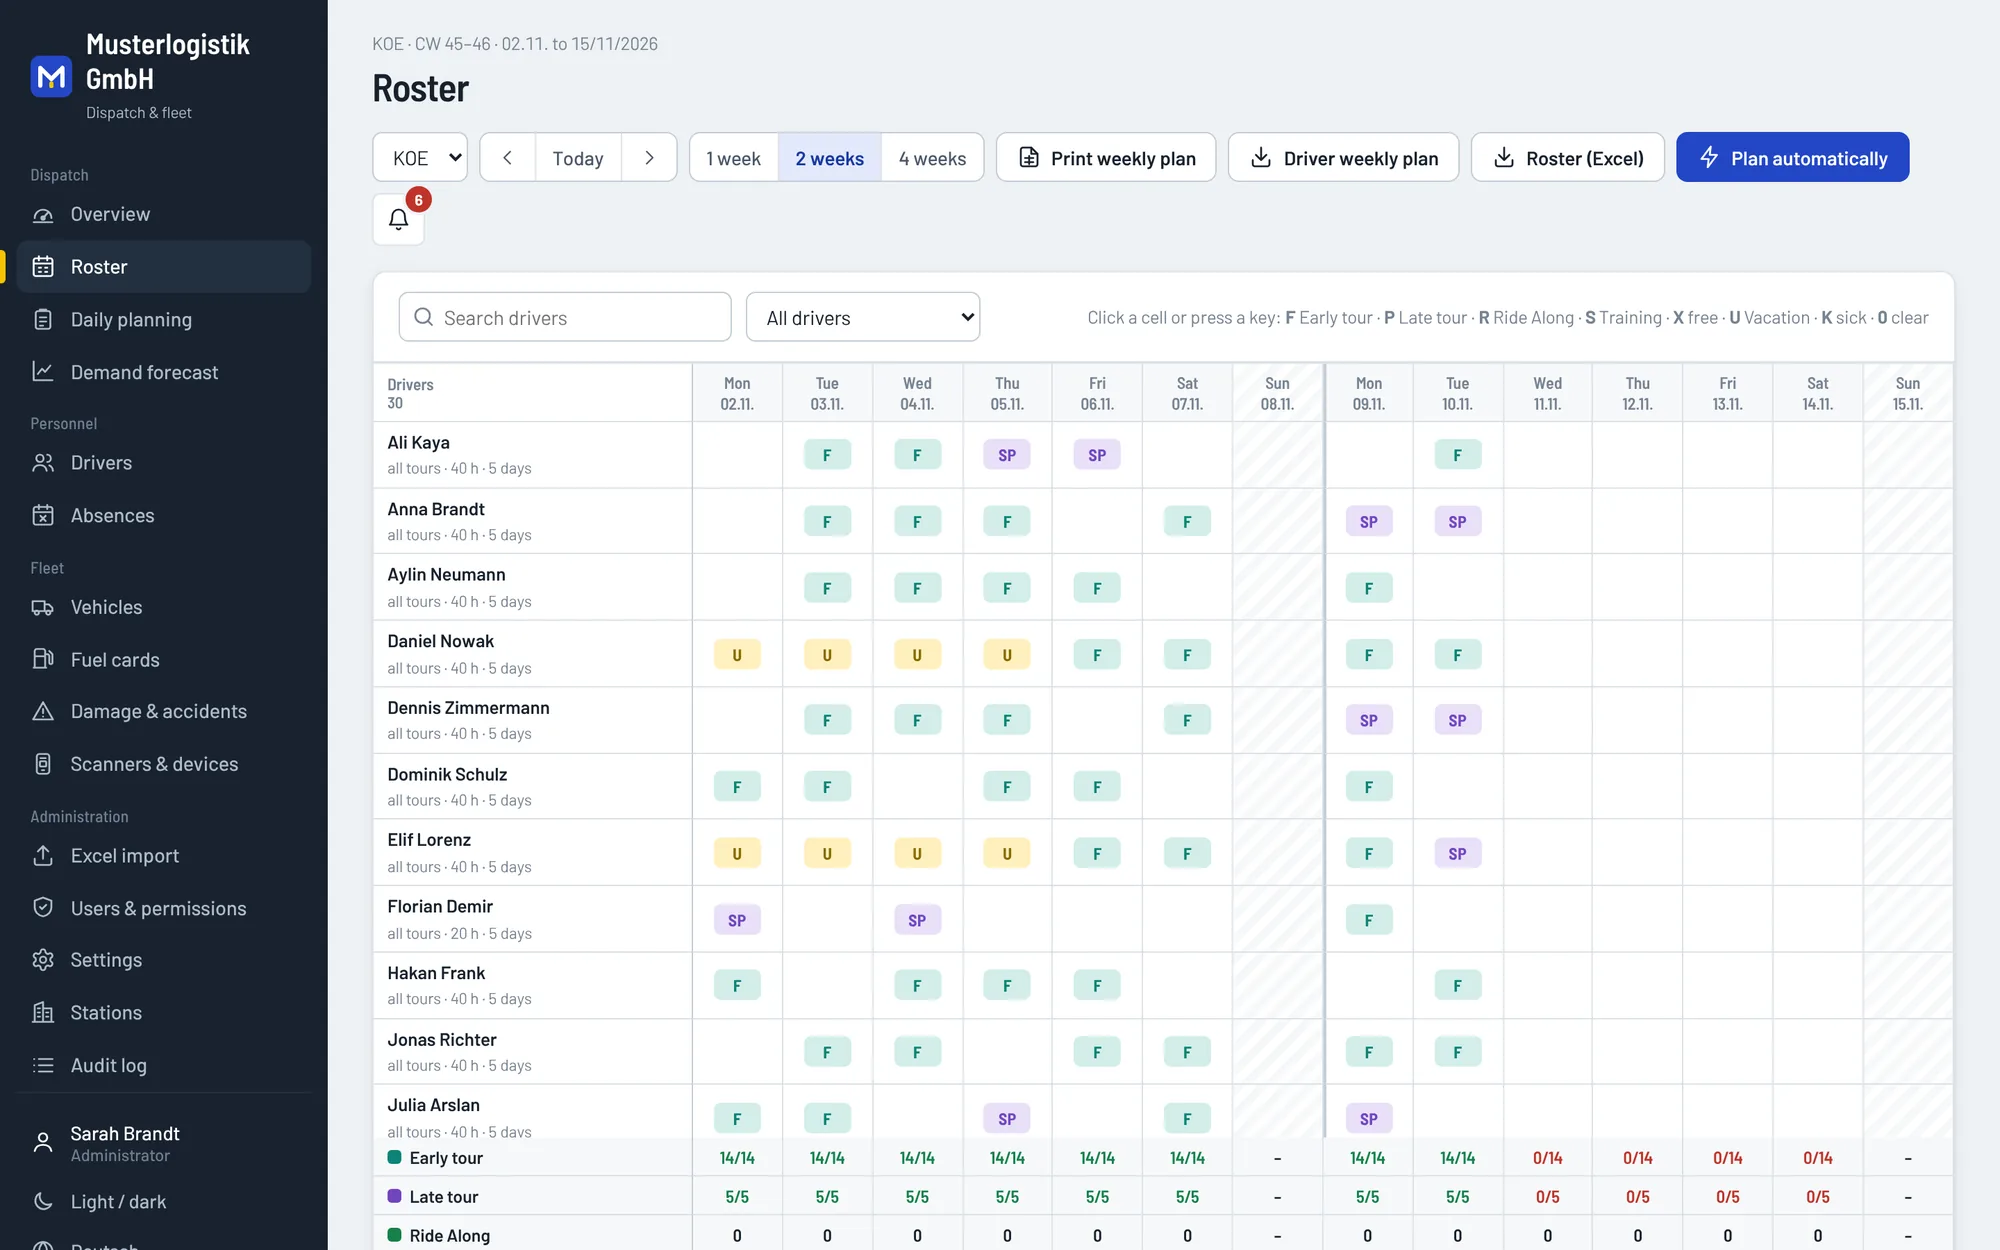This screenshot has width=2000, height=1250.
Task: Open Vehicles truck icon in sidebar
Action: point(43,607)
